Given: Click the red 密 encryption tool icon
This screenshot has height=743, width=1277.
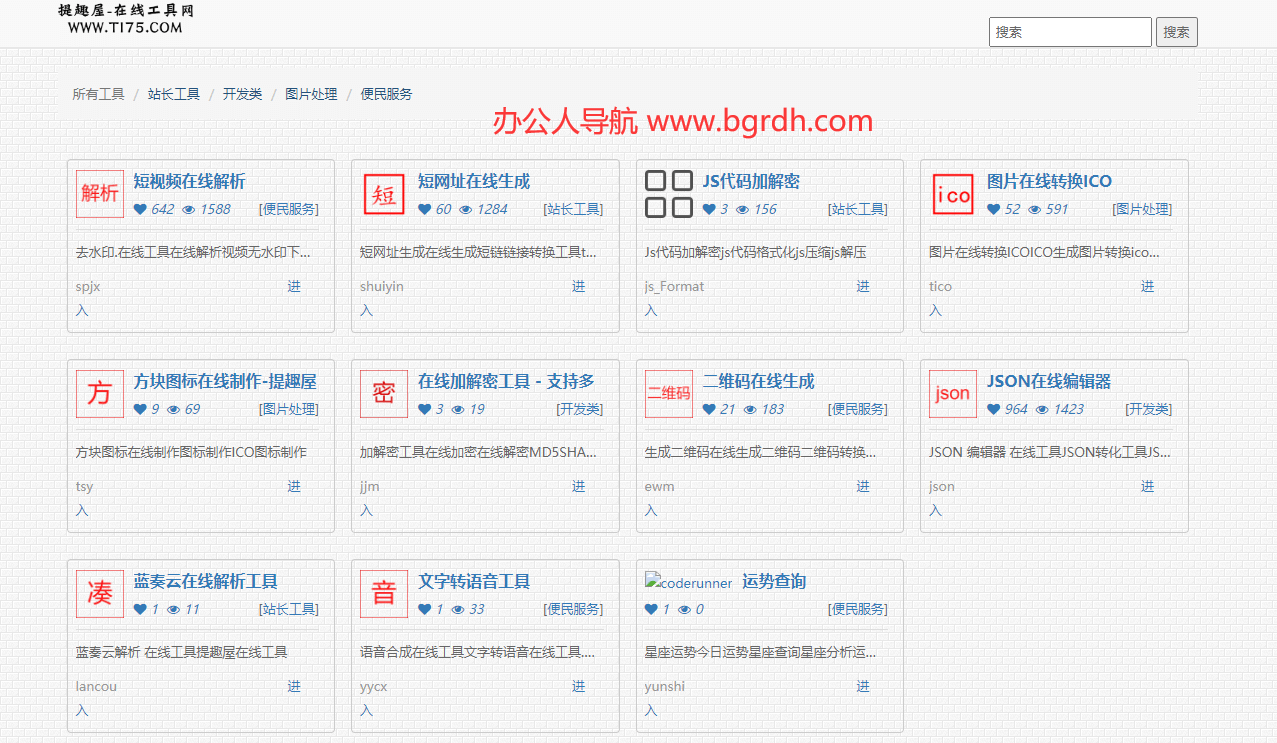Looking at the screenshot, I should [384, 394].
